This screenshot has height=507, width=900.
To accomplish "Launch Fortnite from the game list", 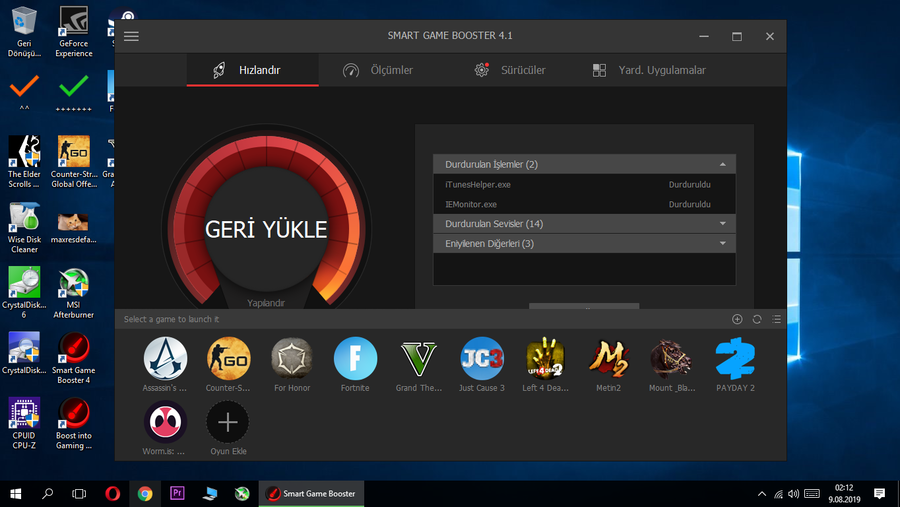I will tap(355, 364).
